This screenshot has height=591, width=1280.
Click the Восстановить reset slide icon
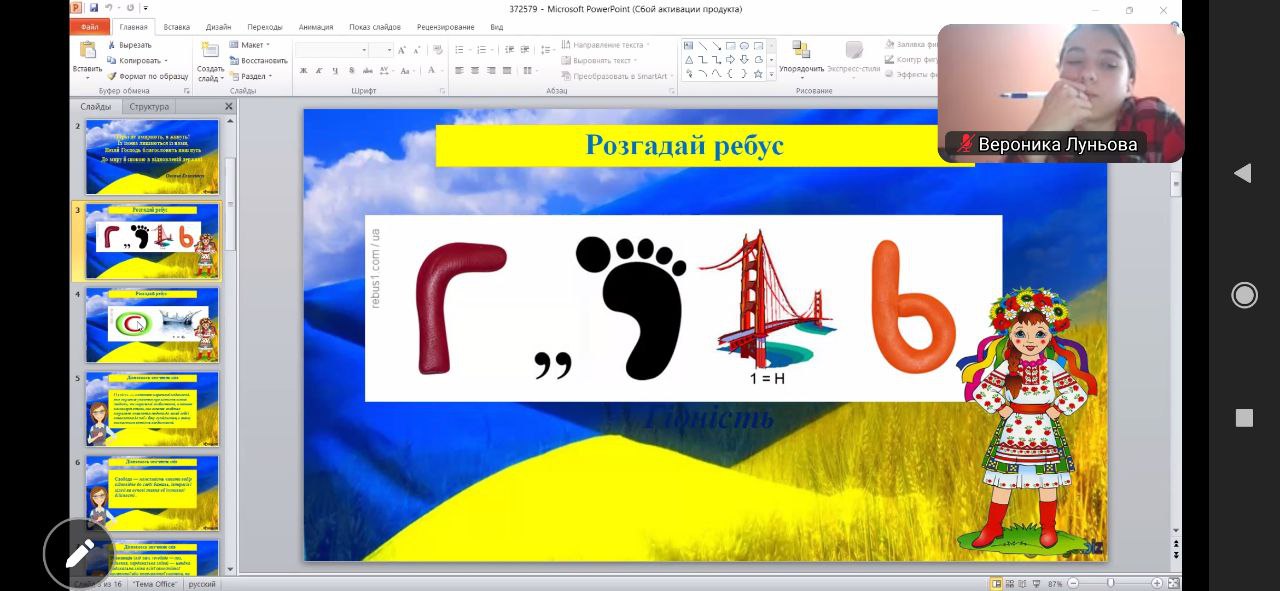click(233, 60)
